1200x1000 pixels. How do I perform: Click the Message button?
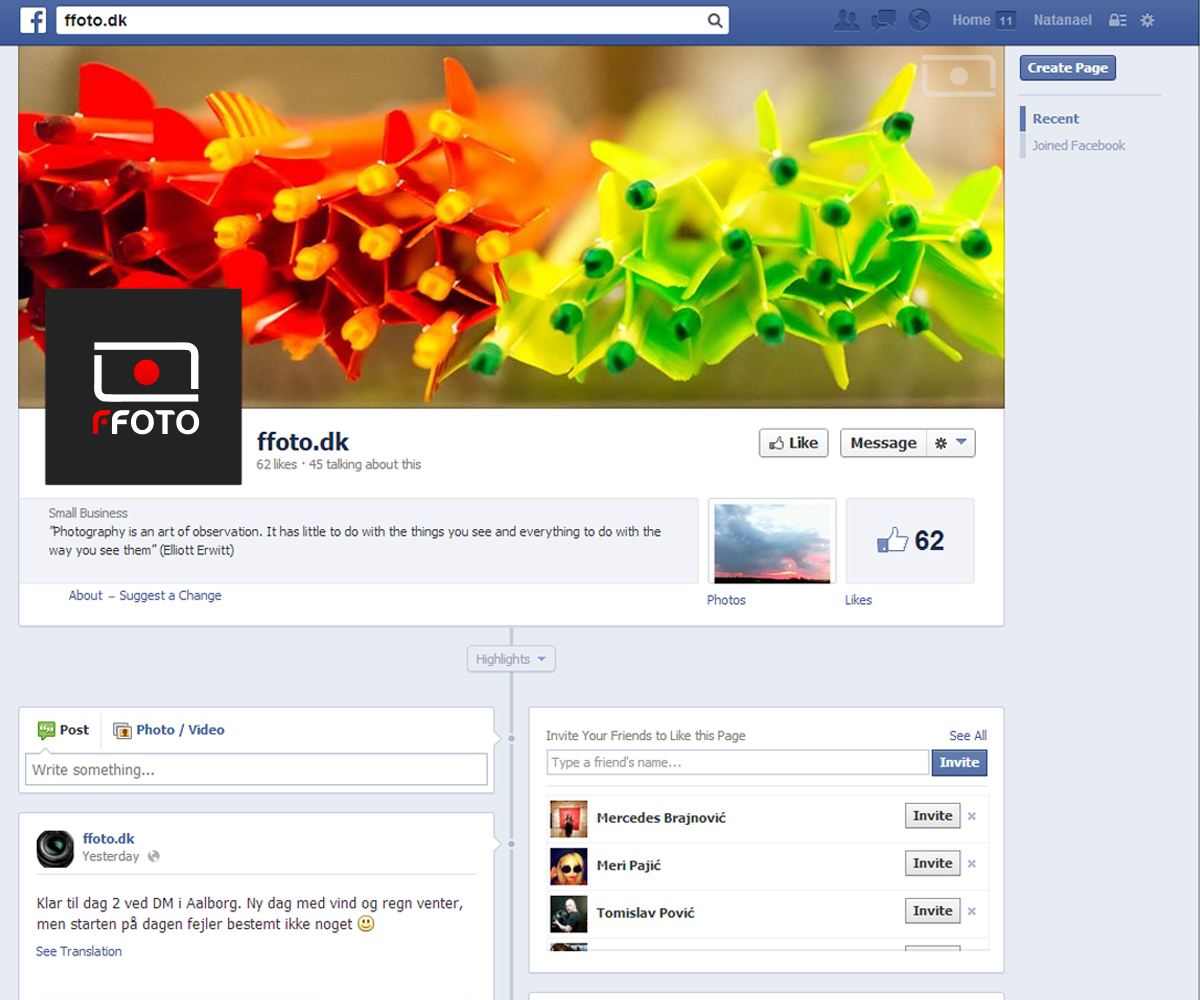[883, 443]
